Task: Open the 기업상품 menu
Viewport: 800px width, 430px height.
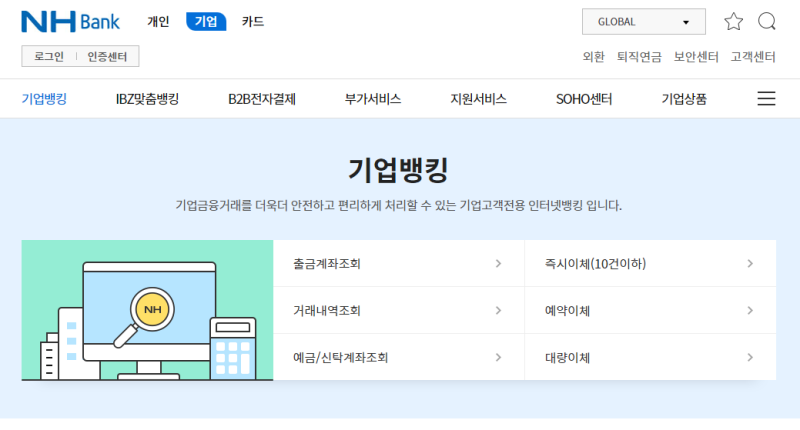Action: click(684, 99)
